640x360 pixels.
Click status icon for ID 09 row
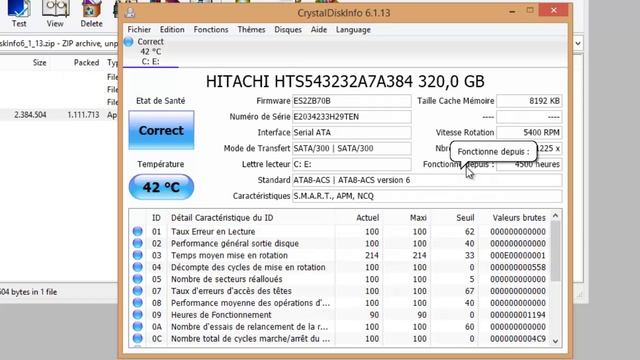coord(138,315)
